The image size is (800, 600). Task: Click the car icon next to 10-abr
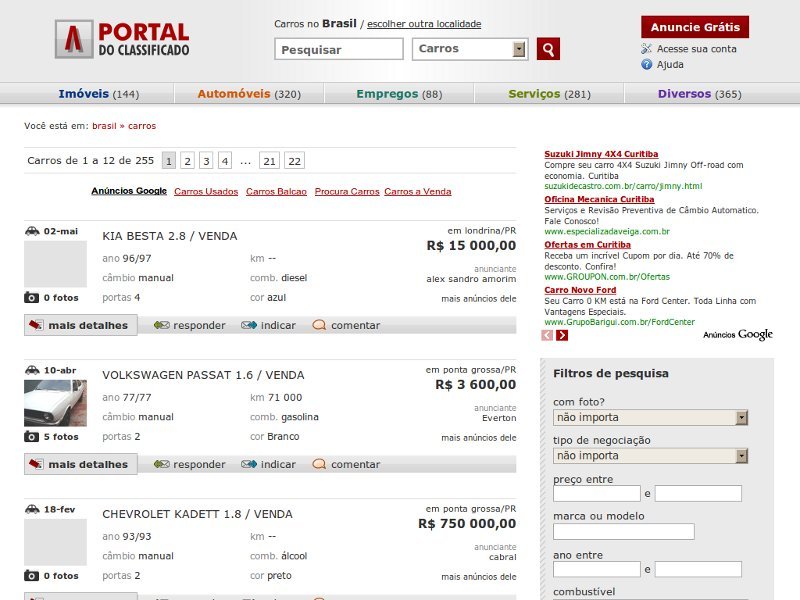click(32, 370)
